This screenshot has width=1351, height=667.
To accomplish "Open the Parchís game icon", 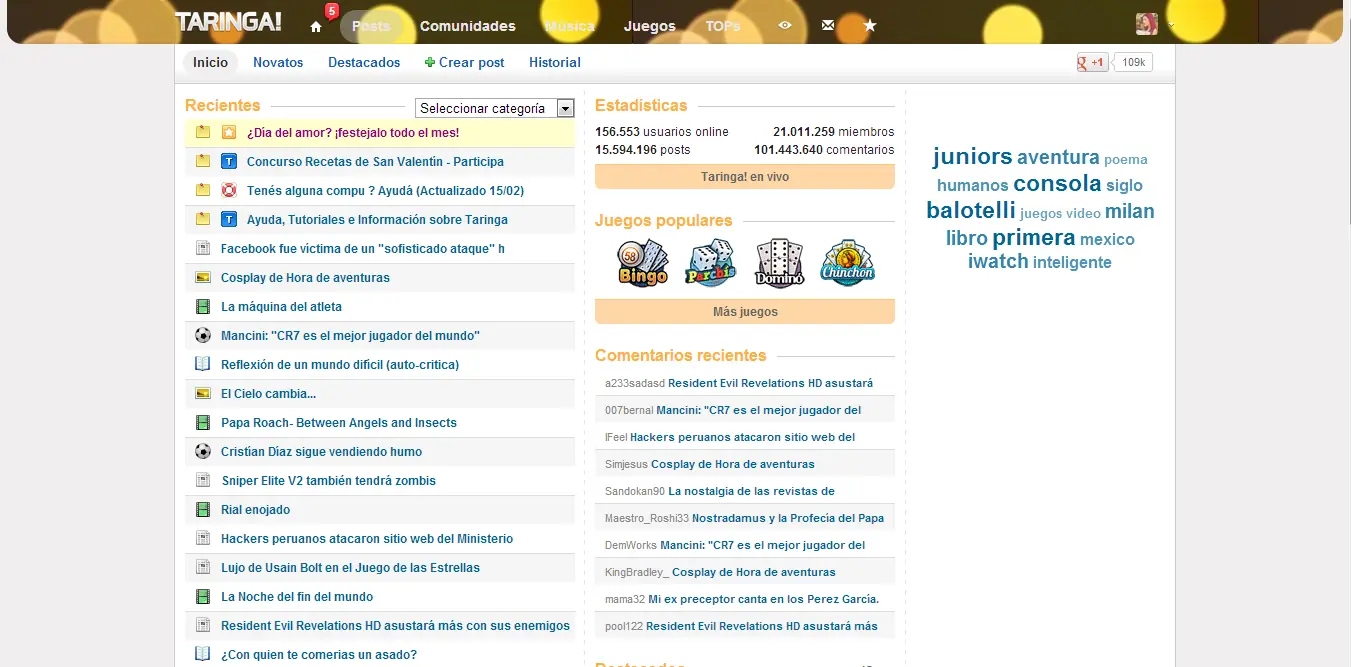I will pyautogui.click(x=710, y=262).
